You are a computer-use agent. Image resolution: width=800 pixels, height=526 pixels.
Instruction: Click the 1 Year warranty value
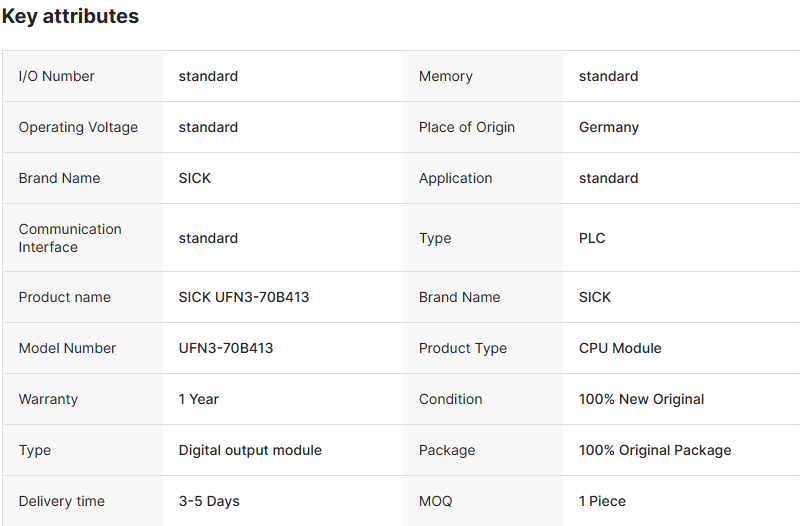pos(199,399)
